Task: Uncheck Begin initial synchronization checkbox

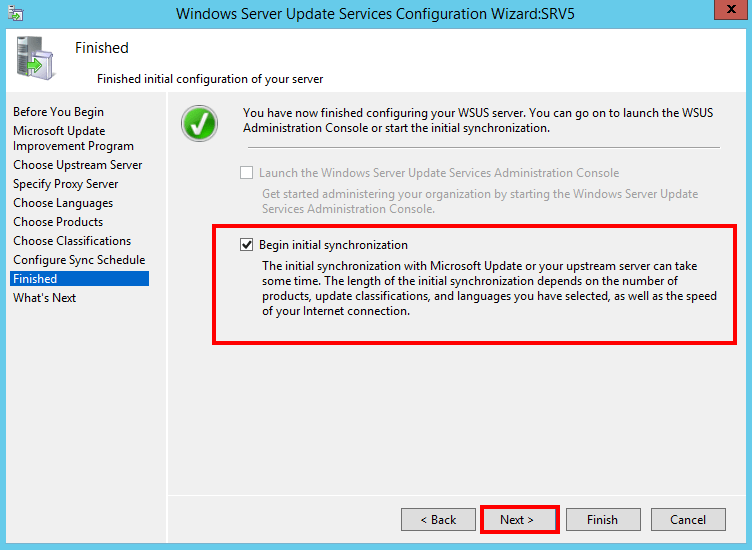Action: point(247,245)
